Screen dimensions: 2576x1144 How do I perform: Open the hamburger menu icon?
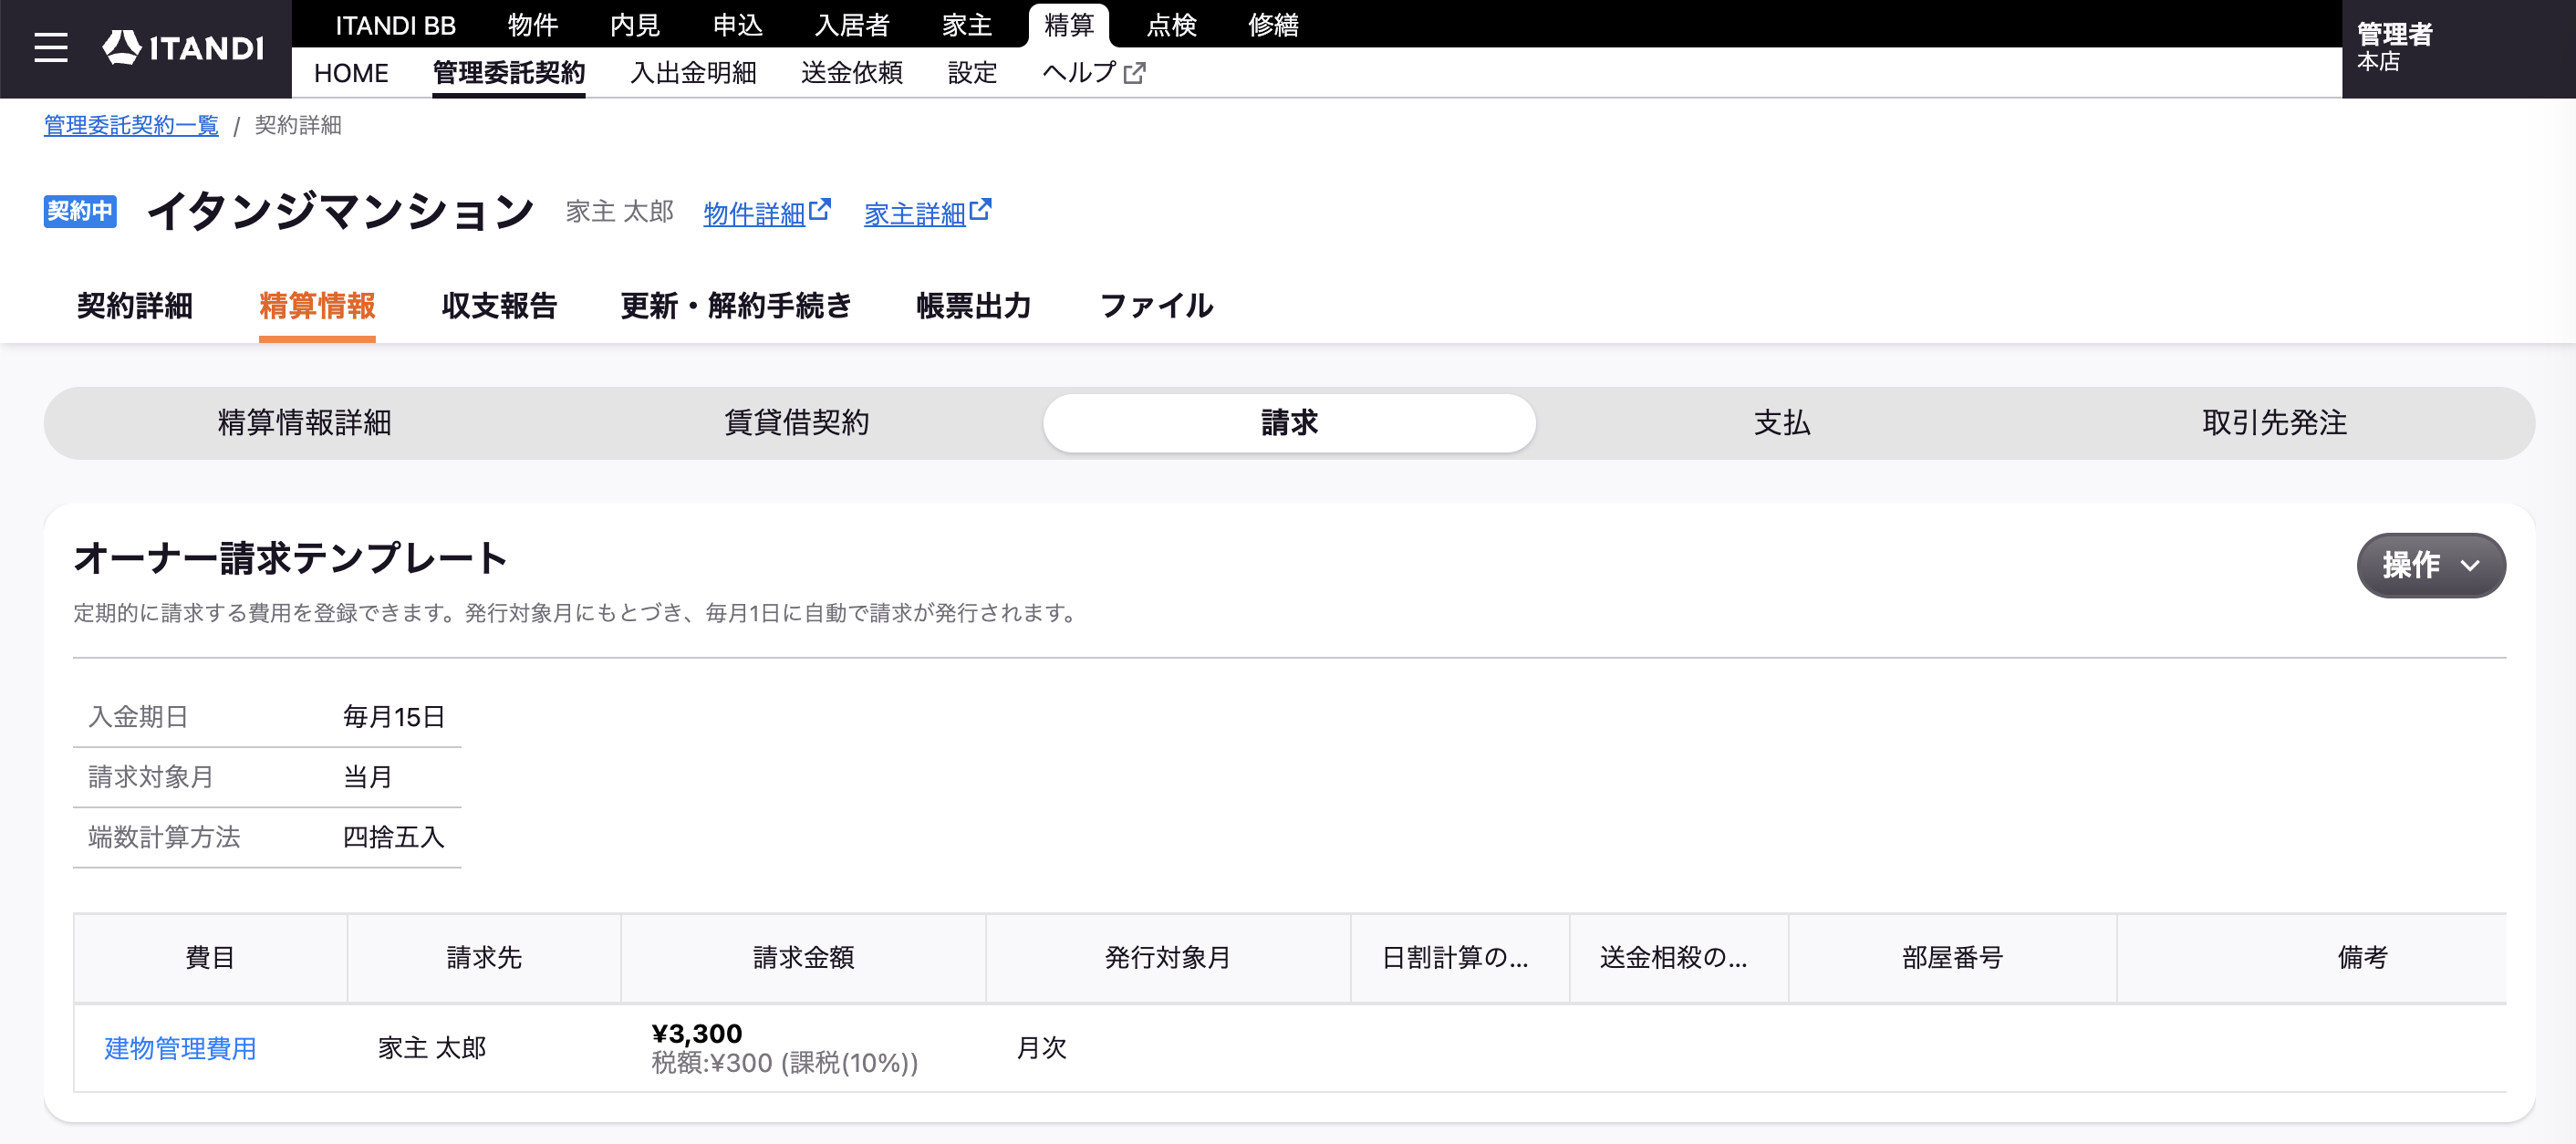click(x=51, y=47)
